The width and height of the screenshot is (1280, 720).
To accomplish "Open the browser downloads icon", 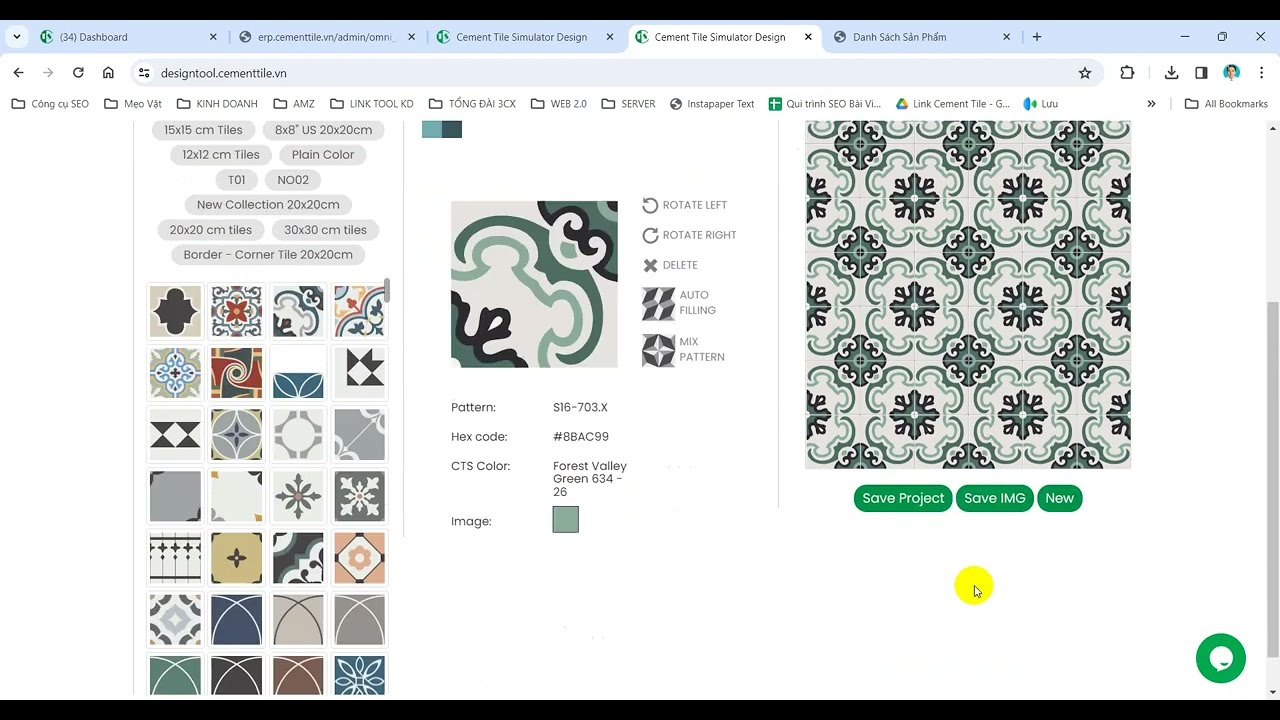I will point(1171,73).
